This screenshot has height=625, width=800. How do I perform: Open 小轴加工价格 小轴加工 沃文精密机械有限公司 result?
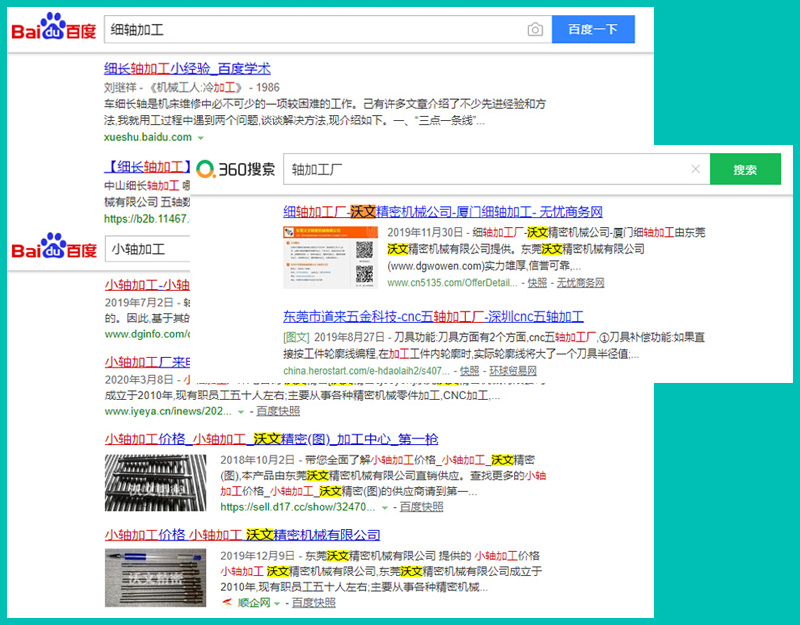click(242, 535)
